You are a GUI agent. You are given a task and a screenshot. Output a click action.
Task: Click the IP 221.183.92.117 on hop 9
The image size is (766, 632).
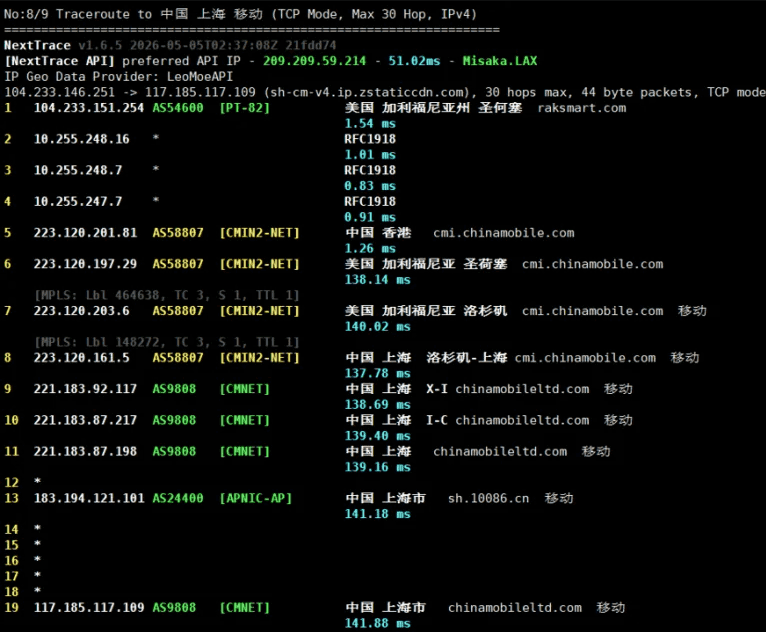click(85, 389)
